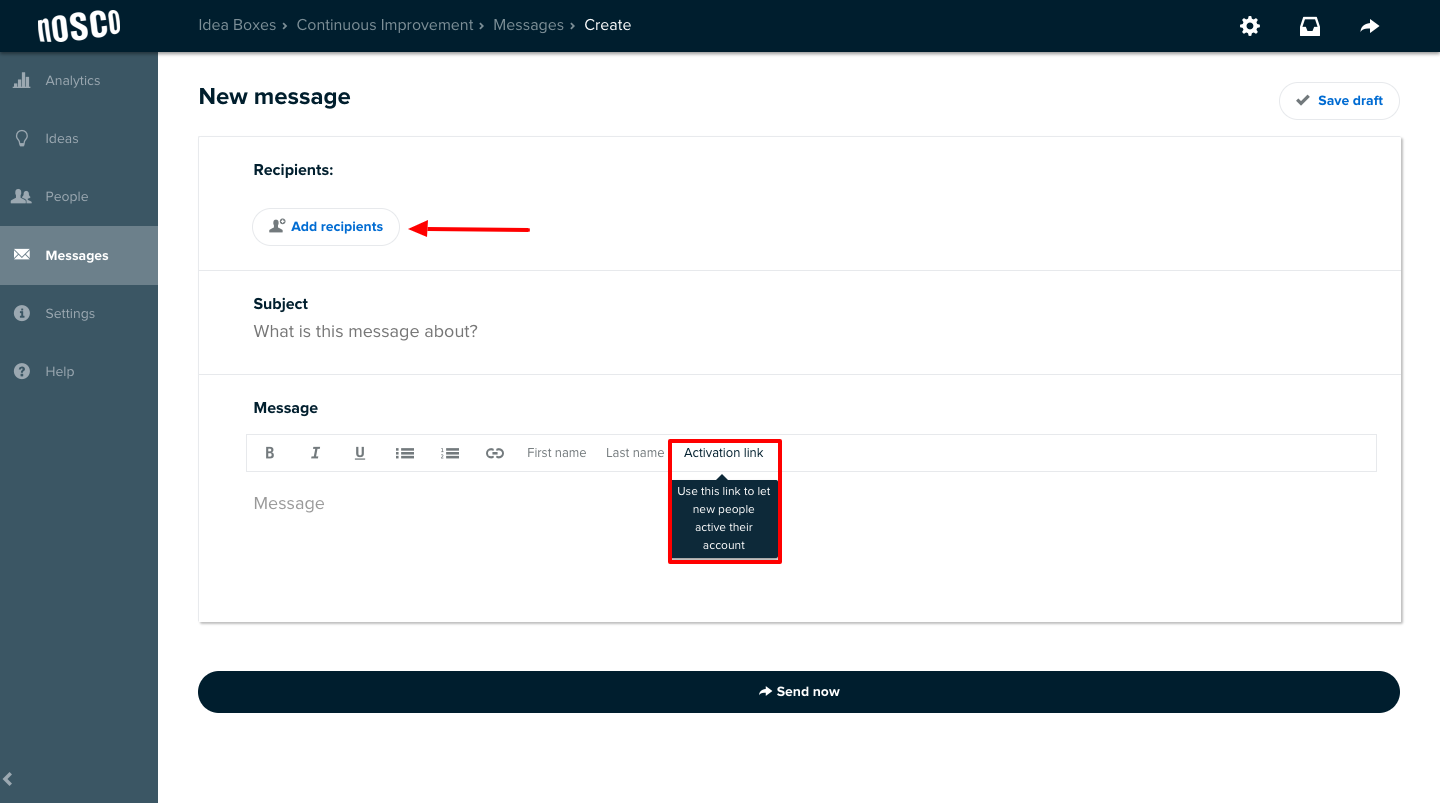Insert Last name placeholder
Screen dimensions: 1440x803
635,453
